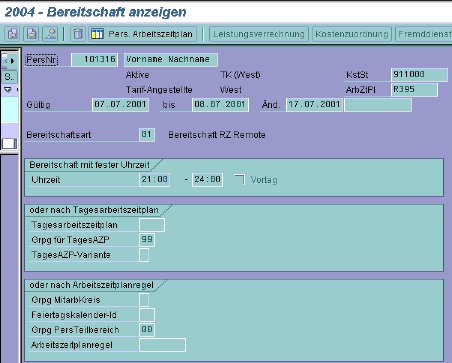The width and height of the screenshot is (452, 363).
Task: Click the faint left arrow in left side panel
Action: click(x=6, y=61)
